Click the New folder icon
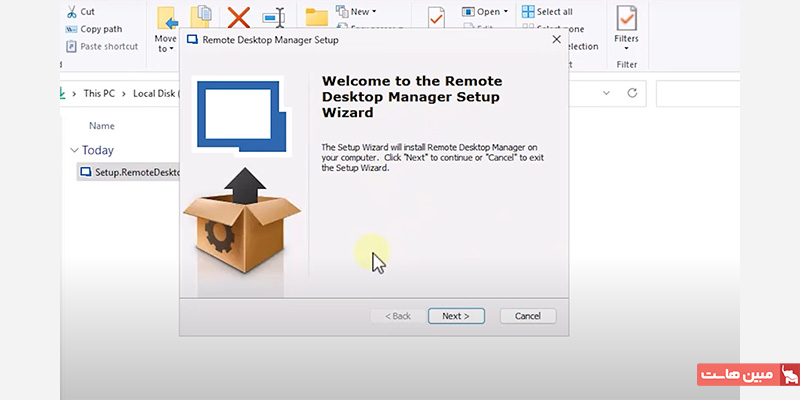Image resolution: width=800 pixels, height=400 pixels. [316, 16]
